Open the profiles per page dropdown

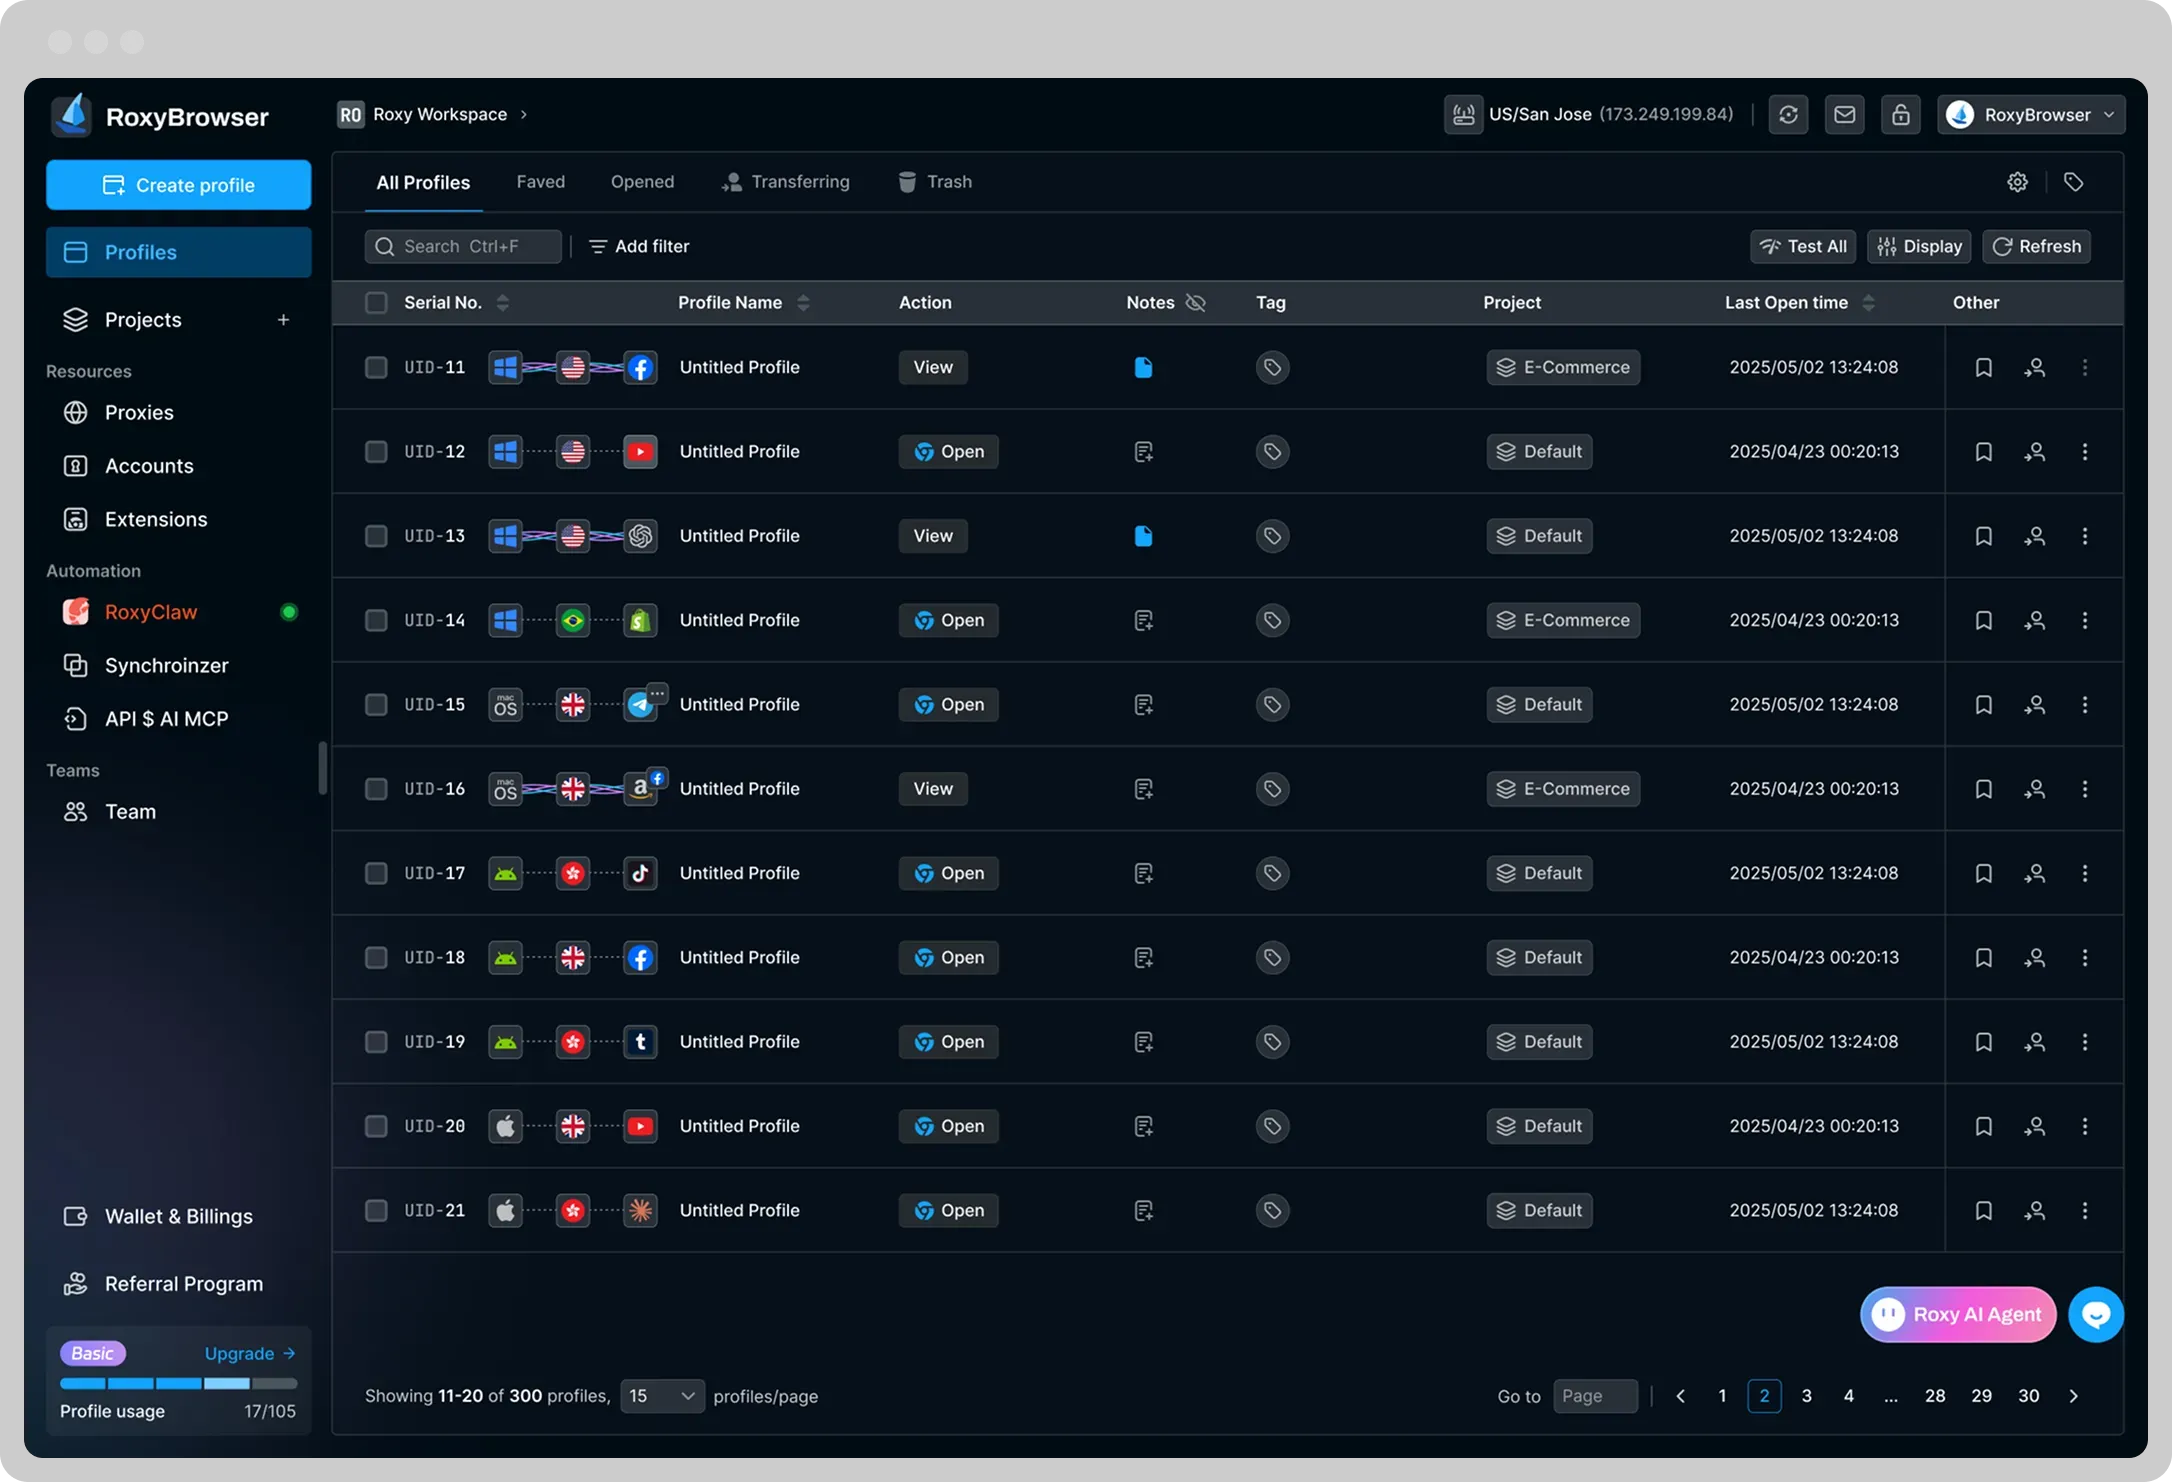(662, 1395)
